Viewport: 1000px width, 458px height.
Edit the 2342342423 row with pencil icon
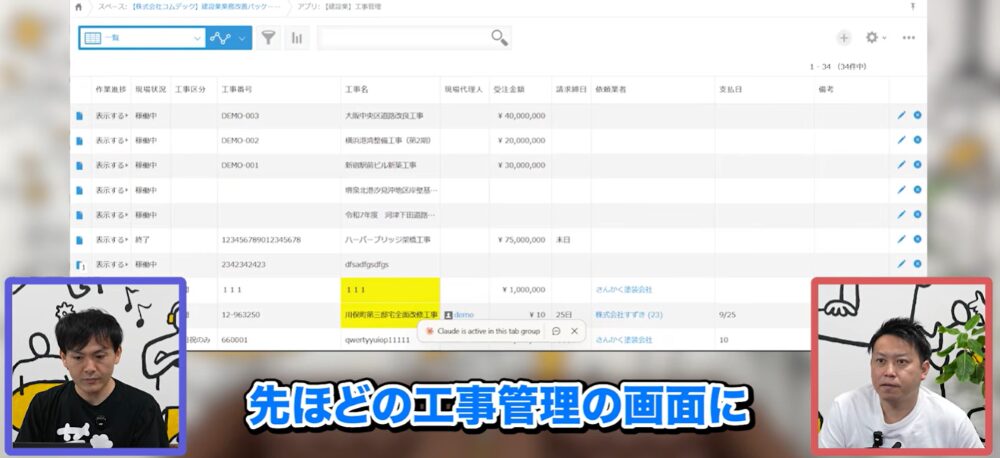tap(901, 263)
